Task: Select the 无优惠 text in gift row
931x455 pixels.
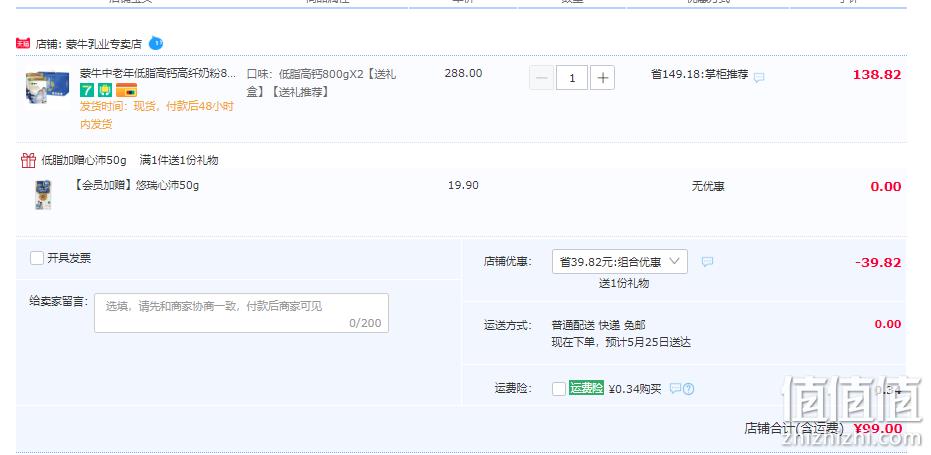Action: [x=708, y=187]
